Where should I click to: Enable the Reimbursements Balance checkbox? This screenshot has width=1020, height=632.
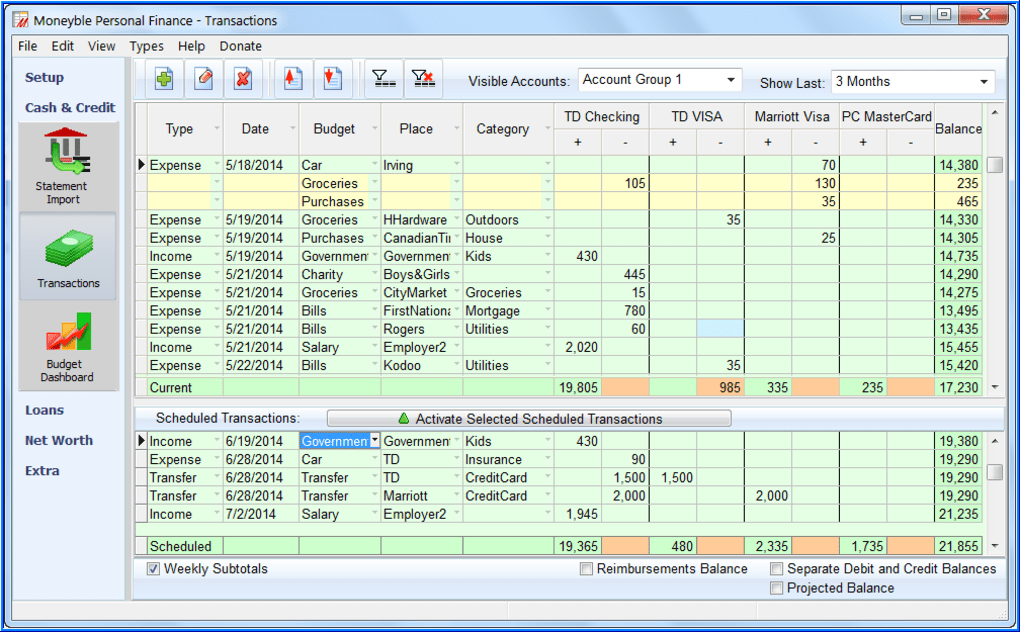587,568
